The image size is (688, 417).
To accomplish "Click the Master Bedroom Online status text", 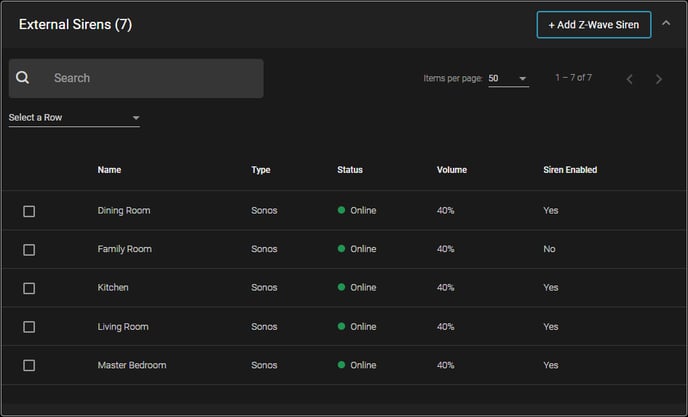I will 363,365.
